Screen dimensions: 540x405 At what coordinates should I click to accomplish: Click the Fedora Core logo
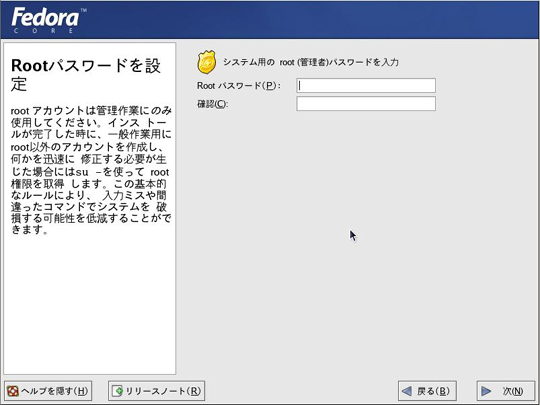pyautogui.click(x=49, y=20)
